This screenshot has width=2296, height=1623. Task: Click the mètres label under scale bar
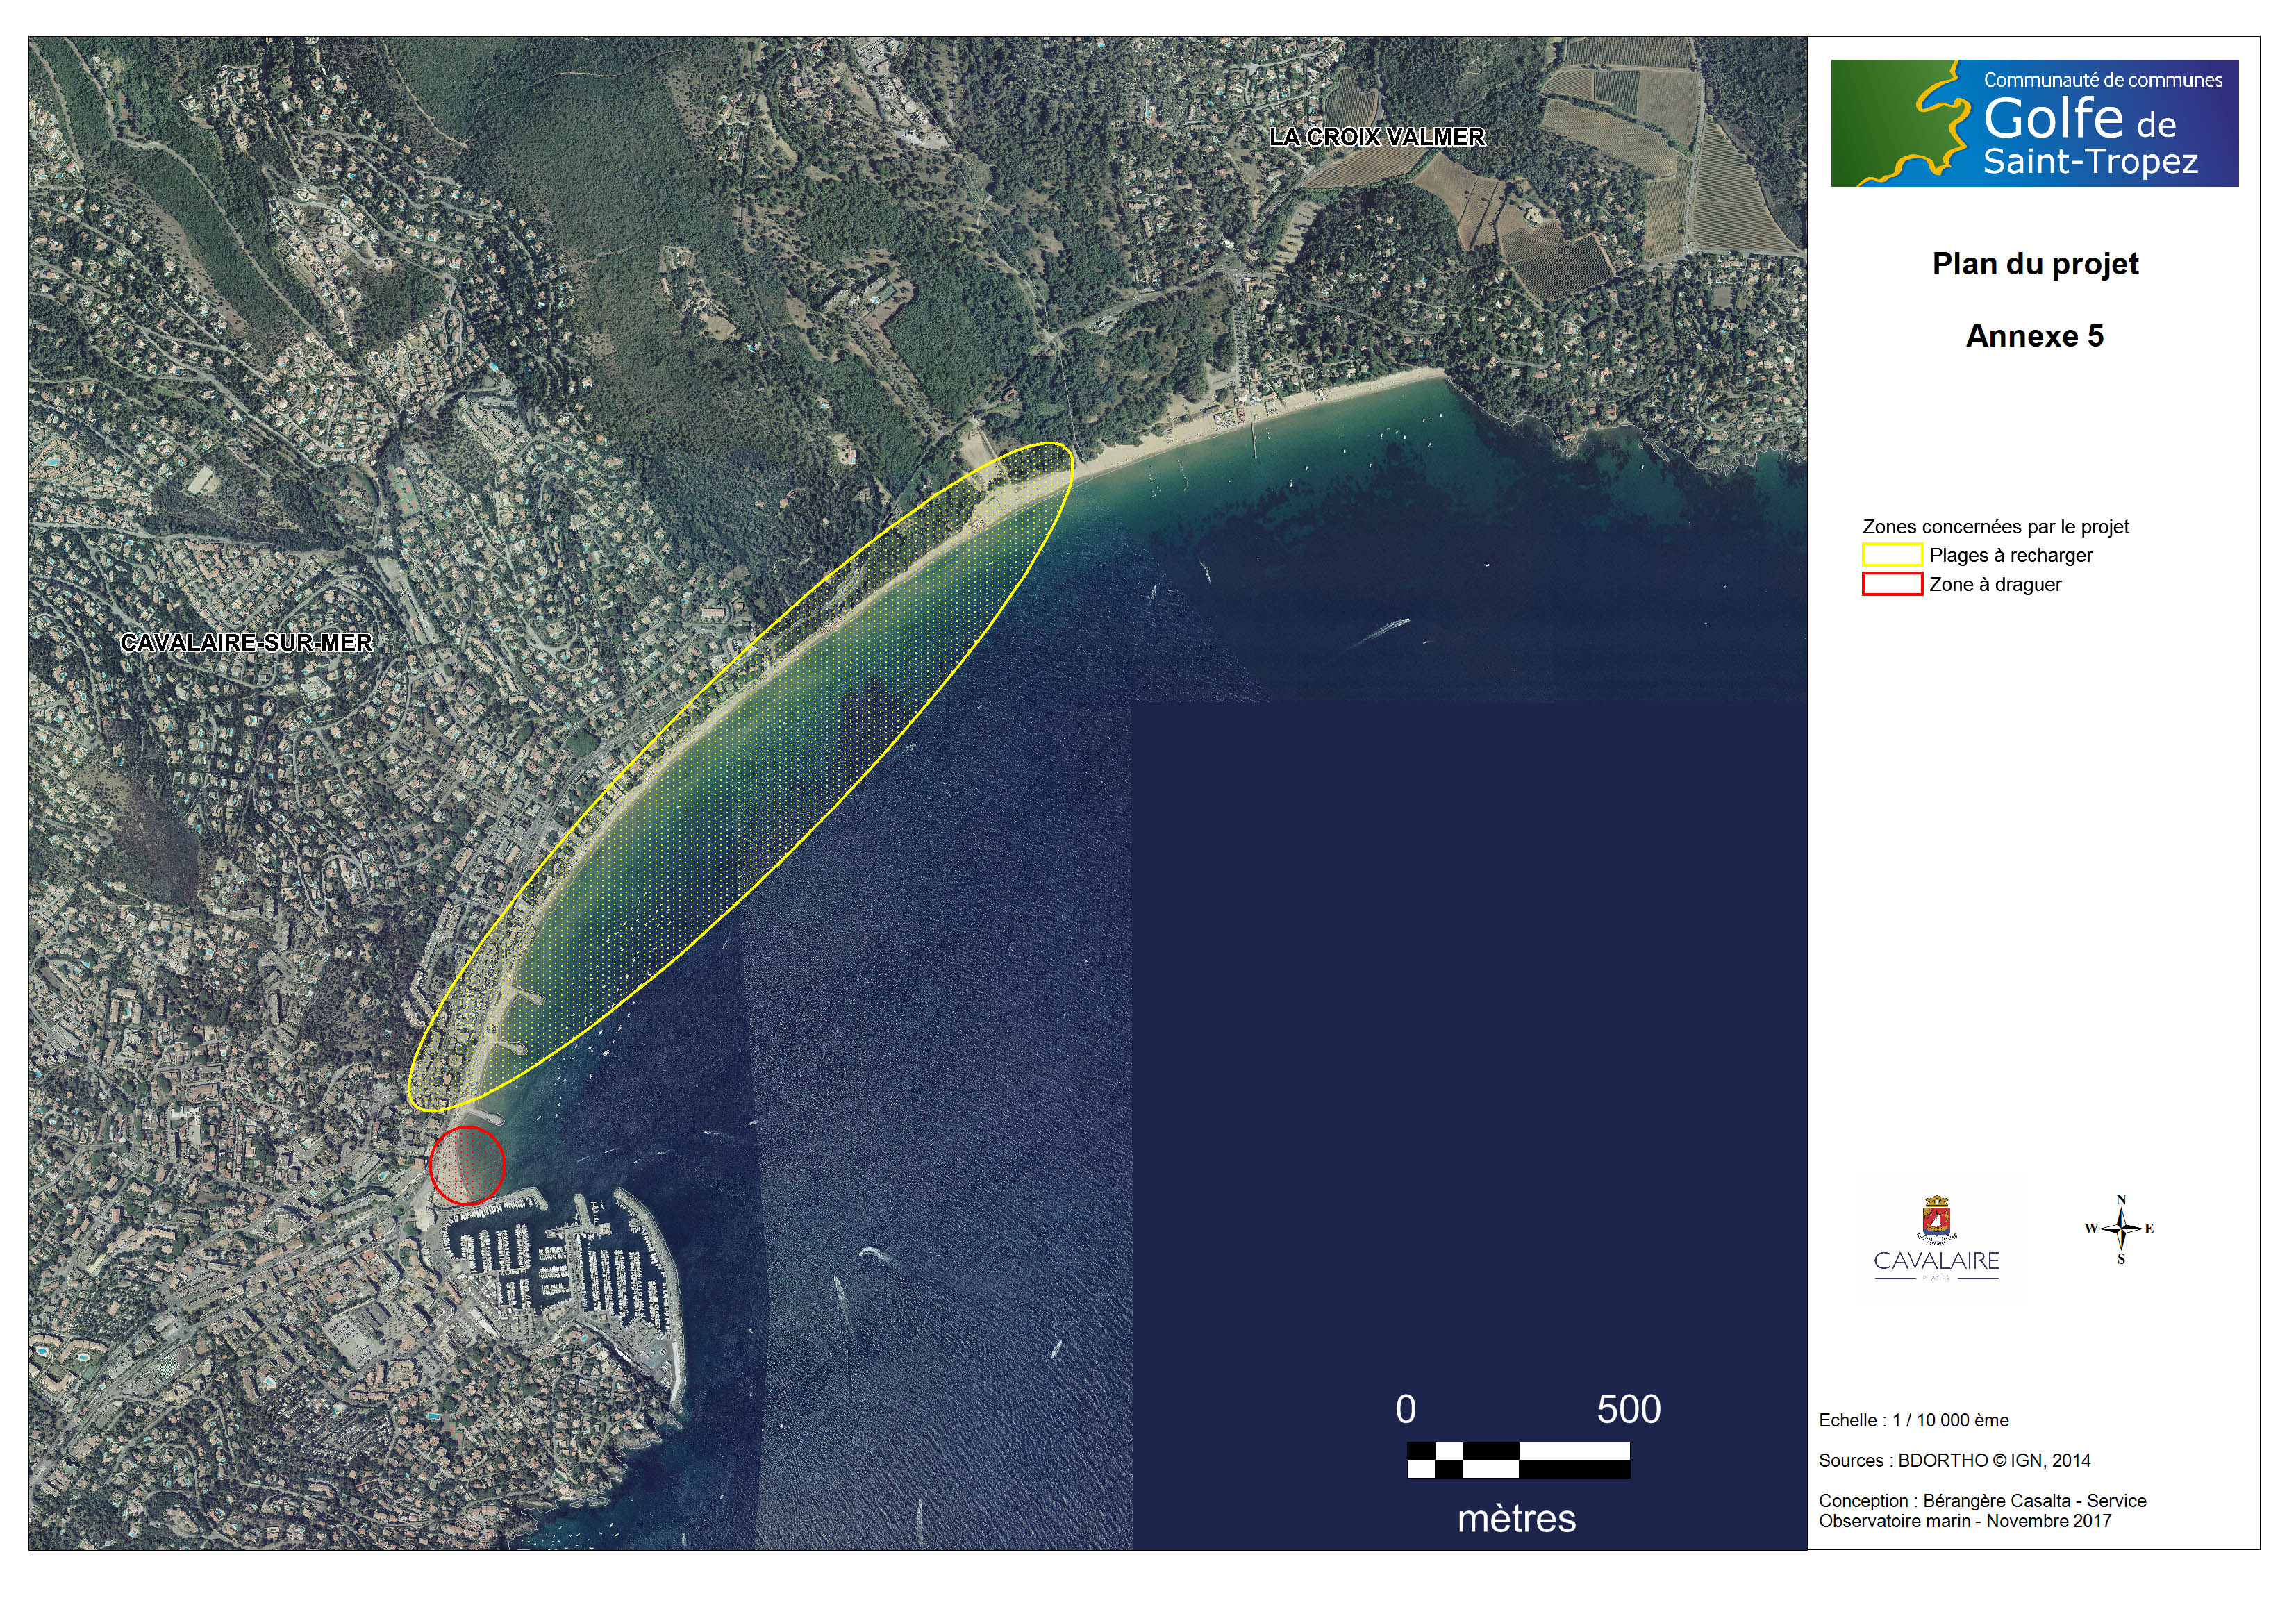[x=1516, y=1519]
